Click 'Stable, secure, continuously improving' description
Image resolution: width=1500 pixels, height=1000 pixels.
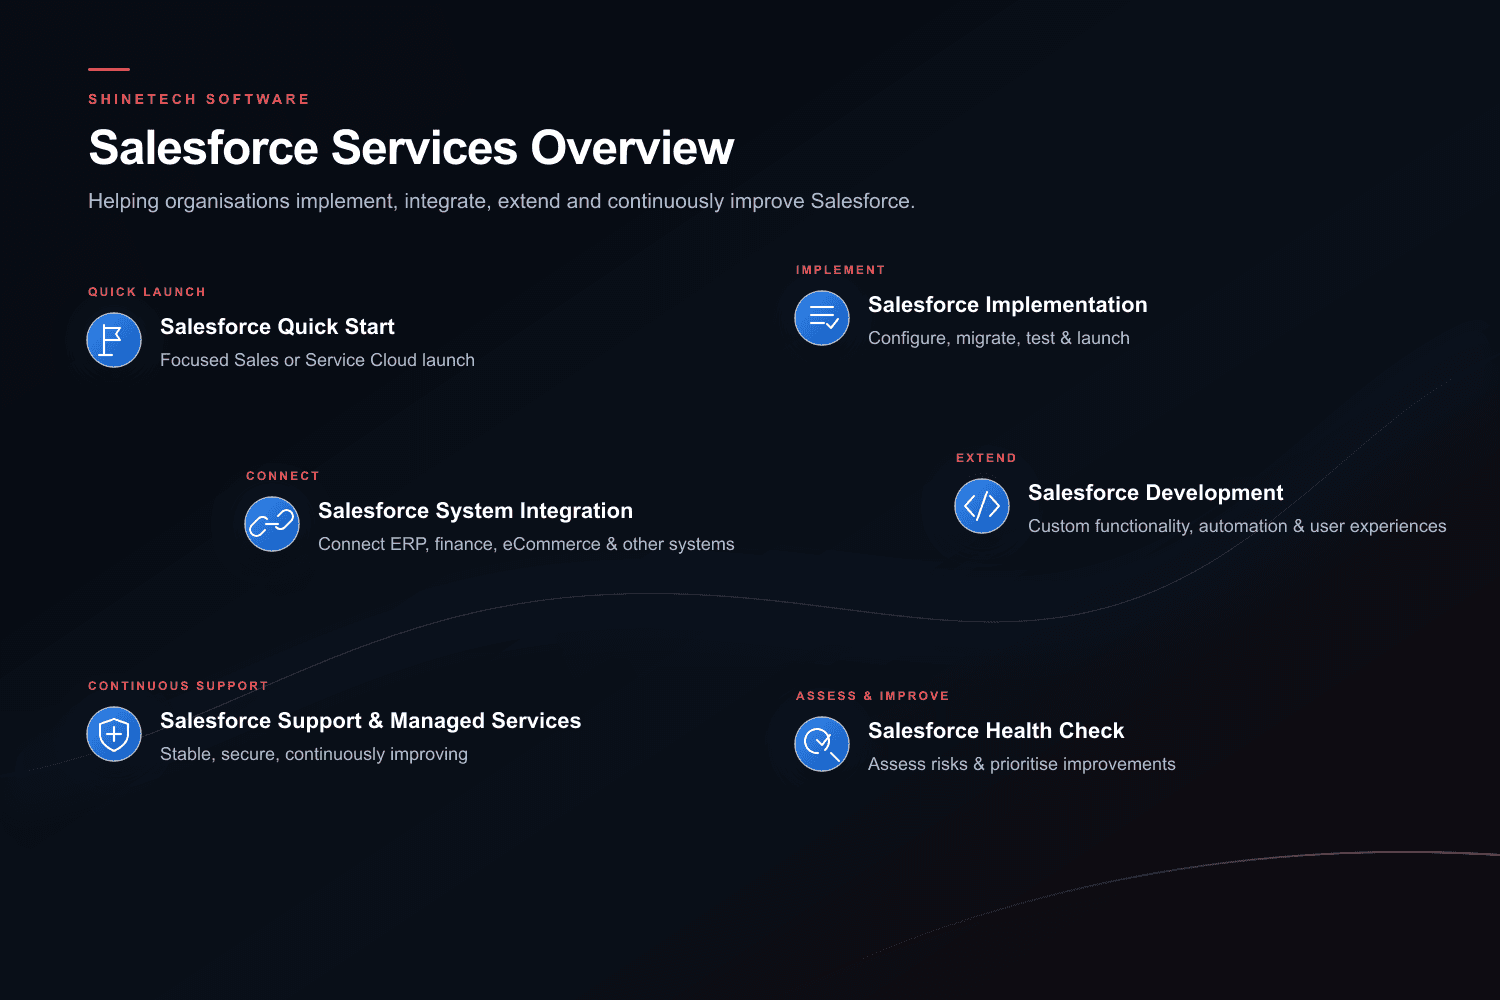(x=314, y=754)
